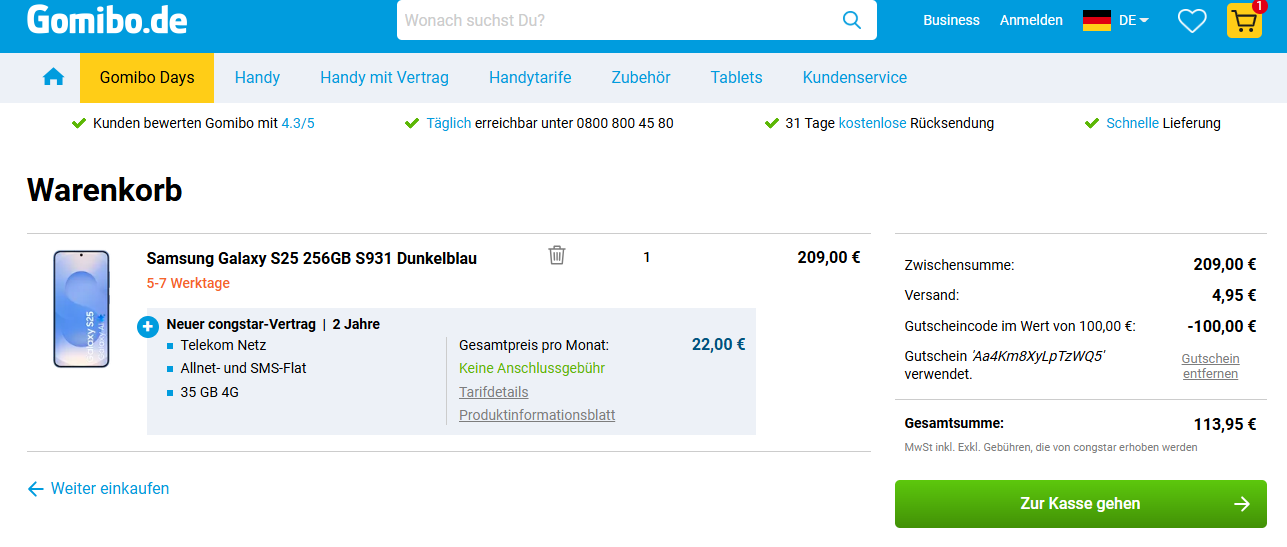Viewport: 1287px width, 547px height.
Task: Open the Produktinformationsblatt link
Action: click(537, 415)
